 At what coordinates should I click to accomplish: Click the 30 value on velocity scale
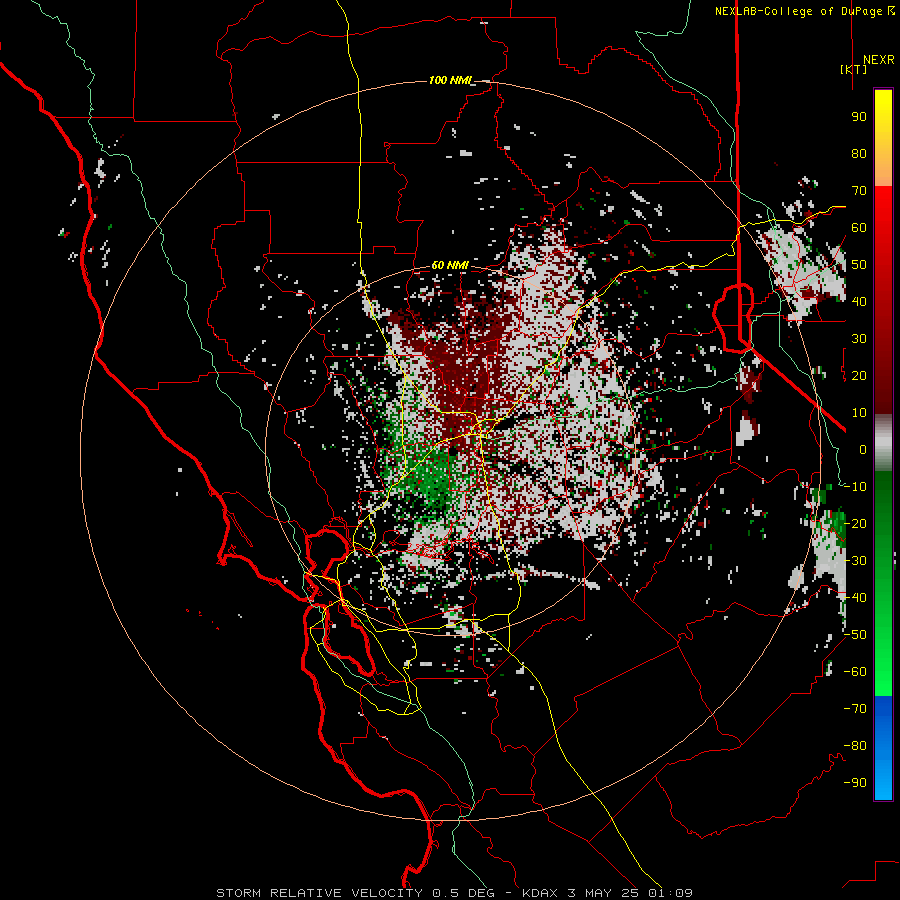(859, 339)
